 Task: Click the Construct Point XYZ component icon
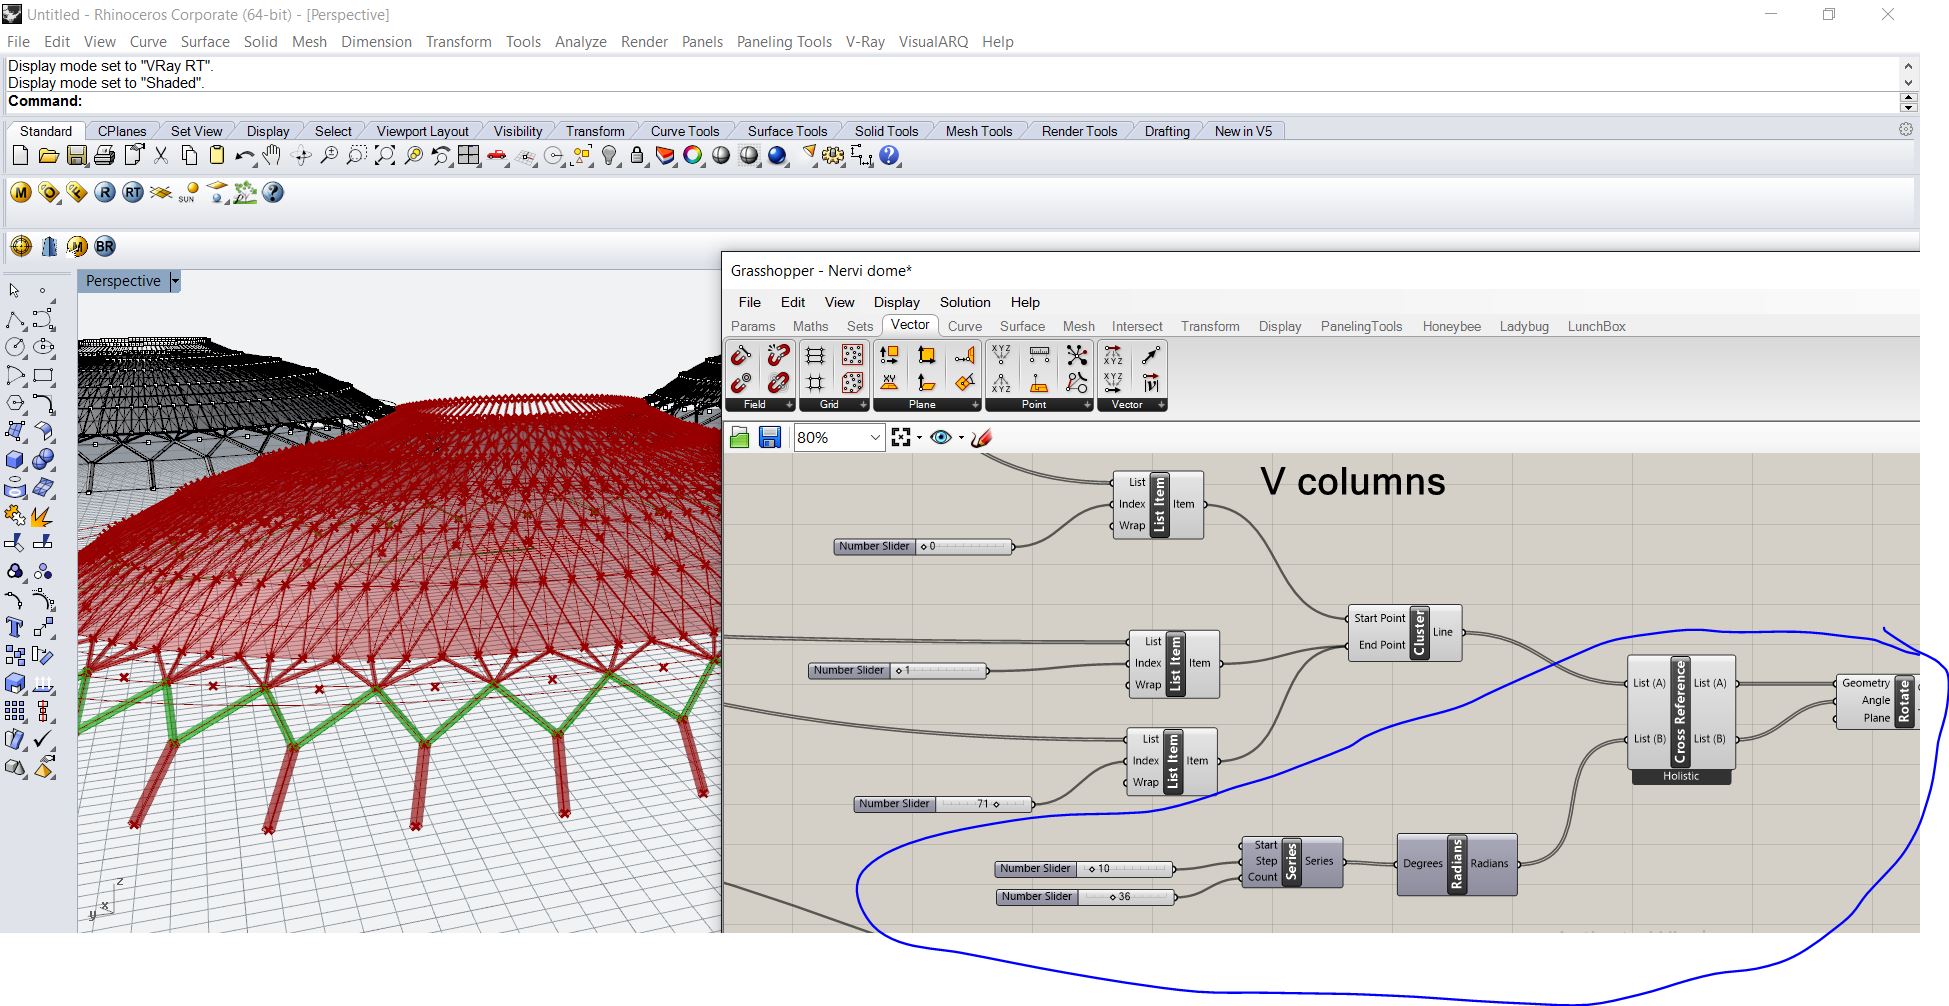[x=1001, y=355]
